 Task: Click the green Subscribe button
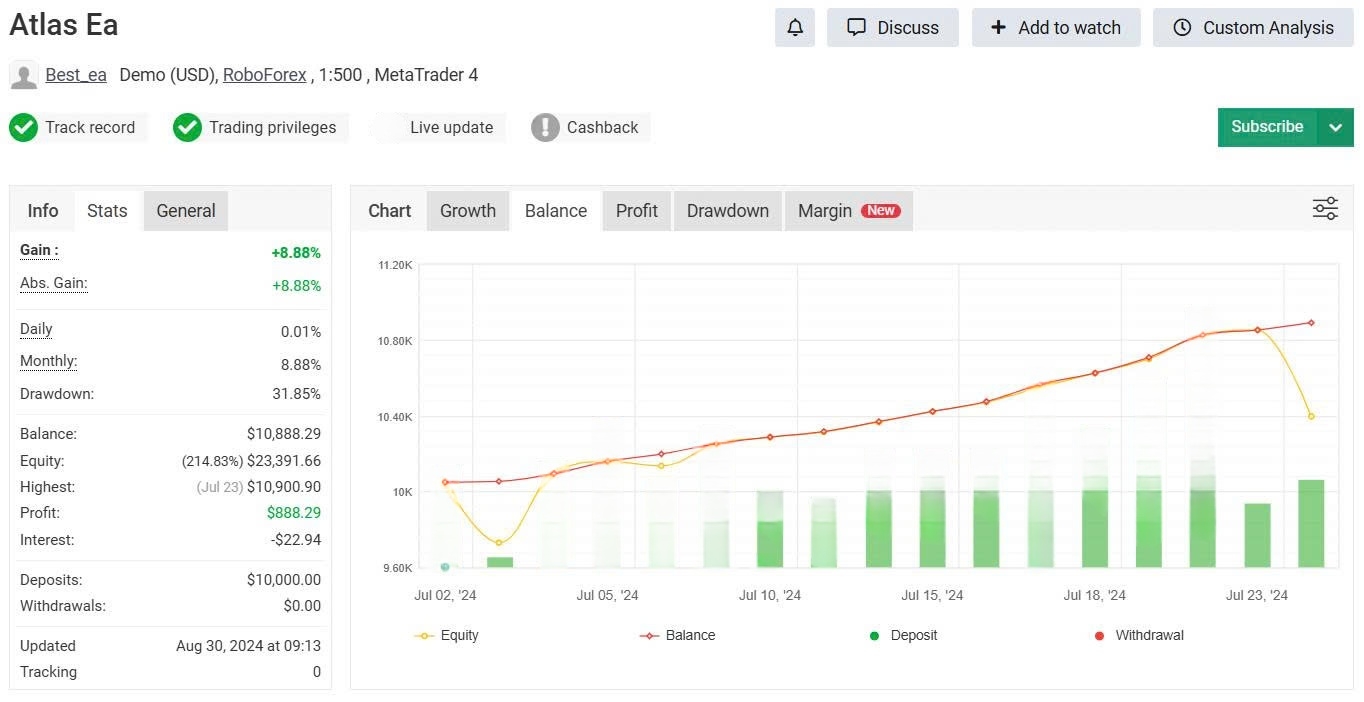click(x=1266, y=127)
